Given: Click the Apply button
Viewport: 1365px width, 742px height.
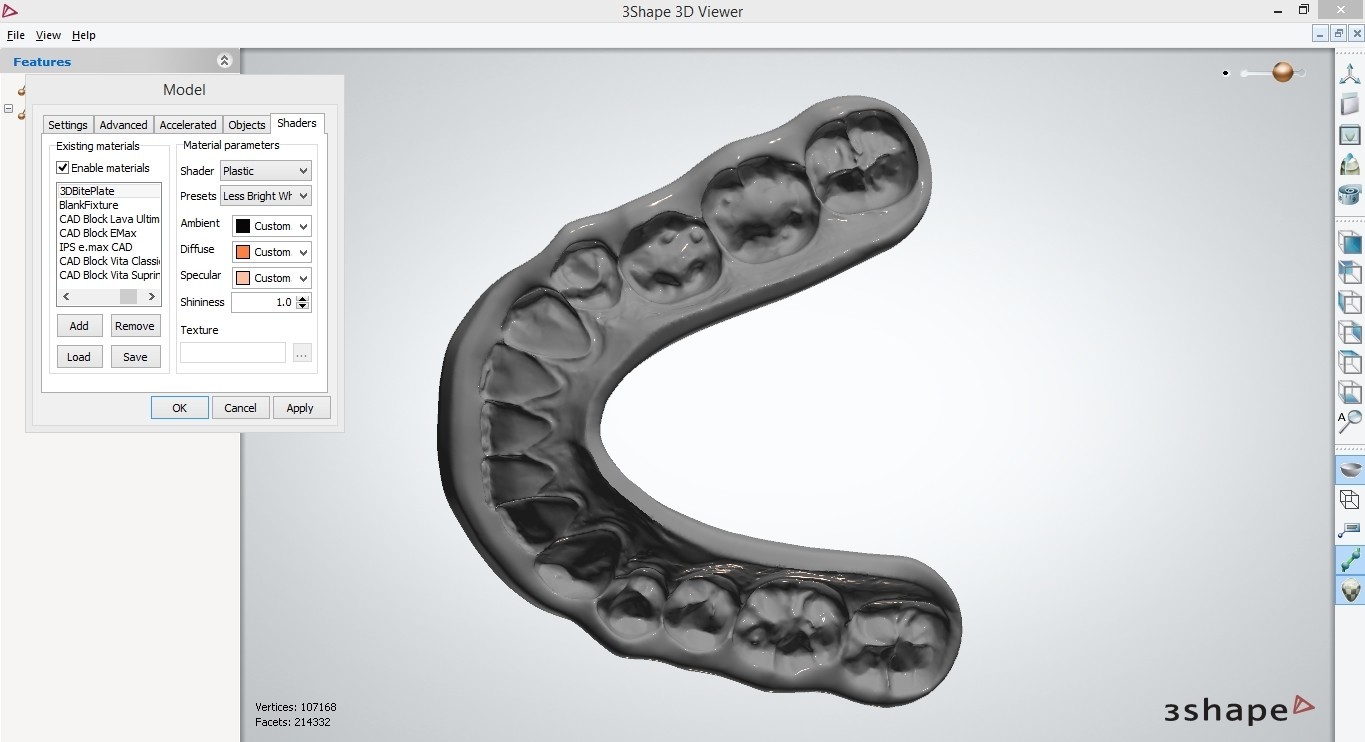Looking at the screenshot, I should click(301, 407).
